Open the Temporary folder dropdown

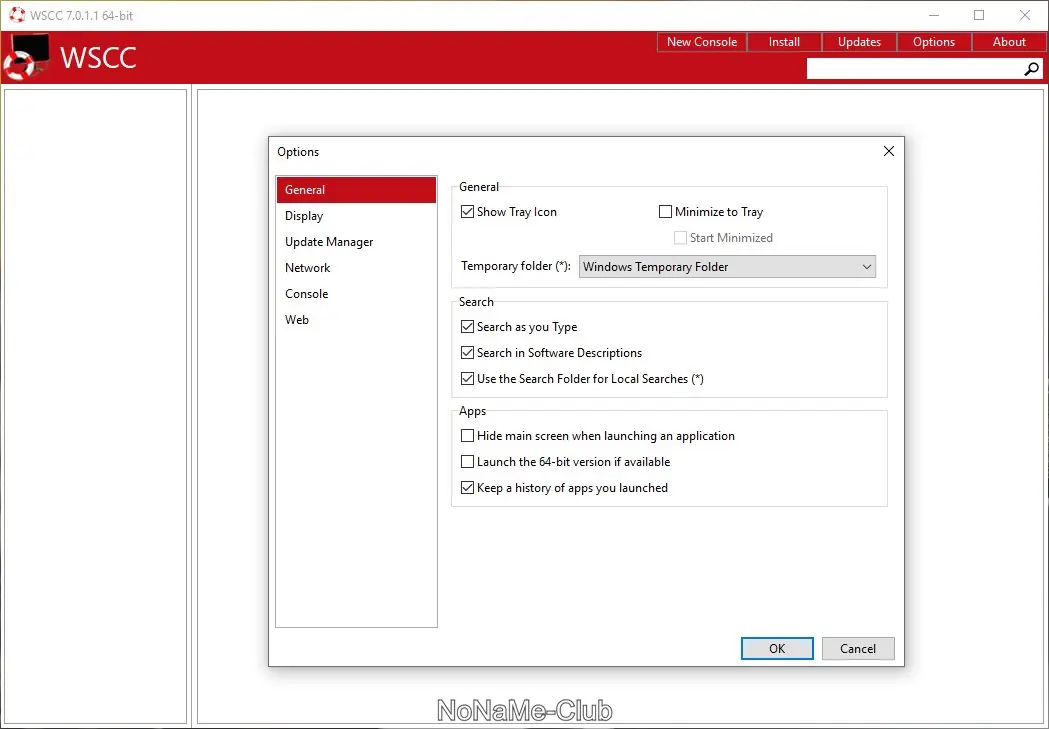(x=727, y=267)
